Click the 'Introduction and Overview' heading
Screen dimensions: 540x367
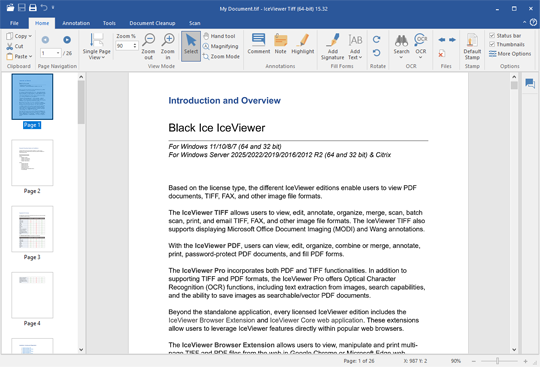(225, 101)
